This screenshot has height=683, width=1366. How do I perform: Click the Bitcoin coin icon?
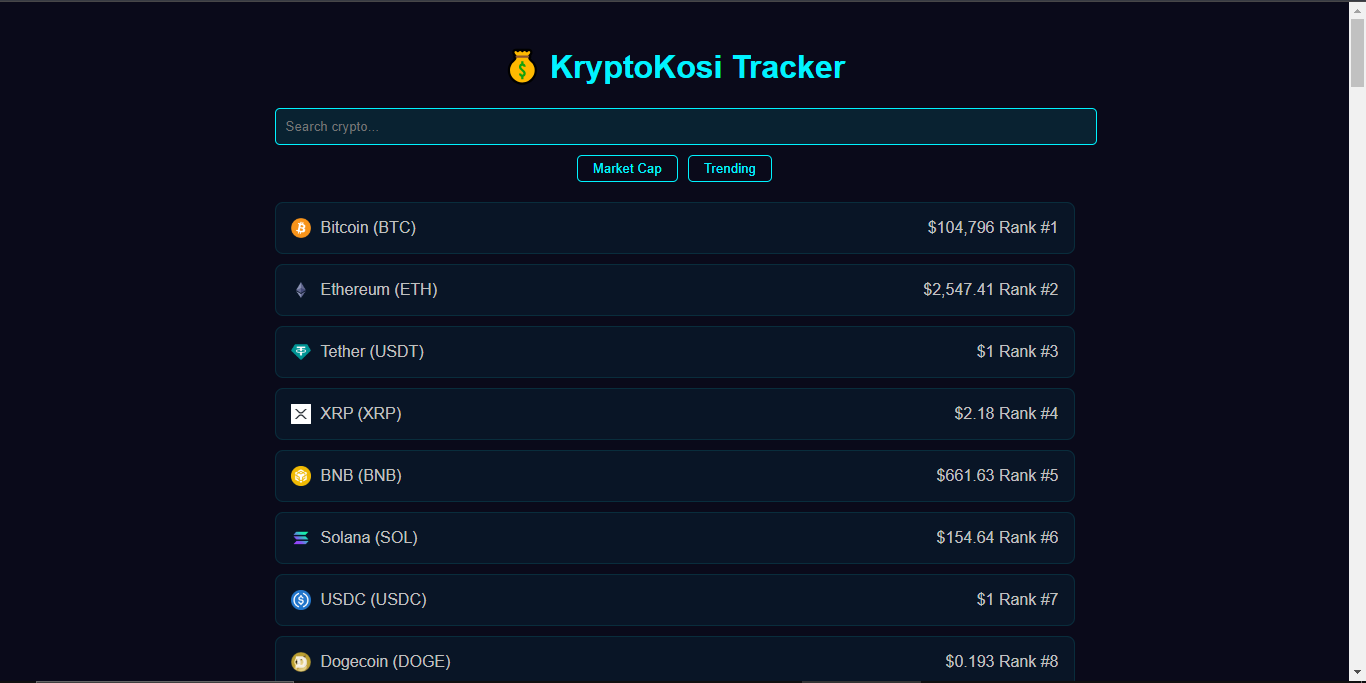coord(301,227)
